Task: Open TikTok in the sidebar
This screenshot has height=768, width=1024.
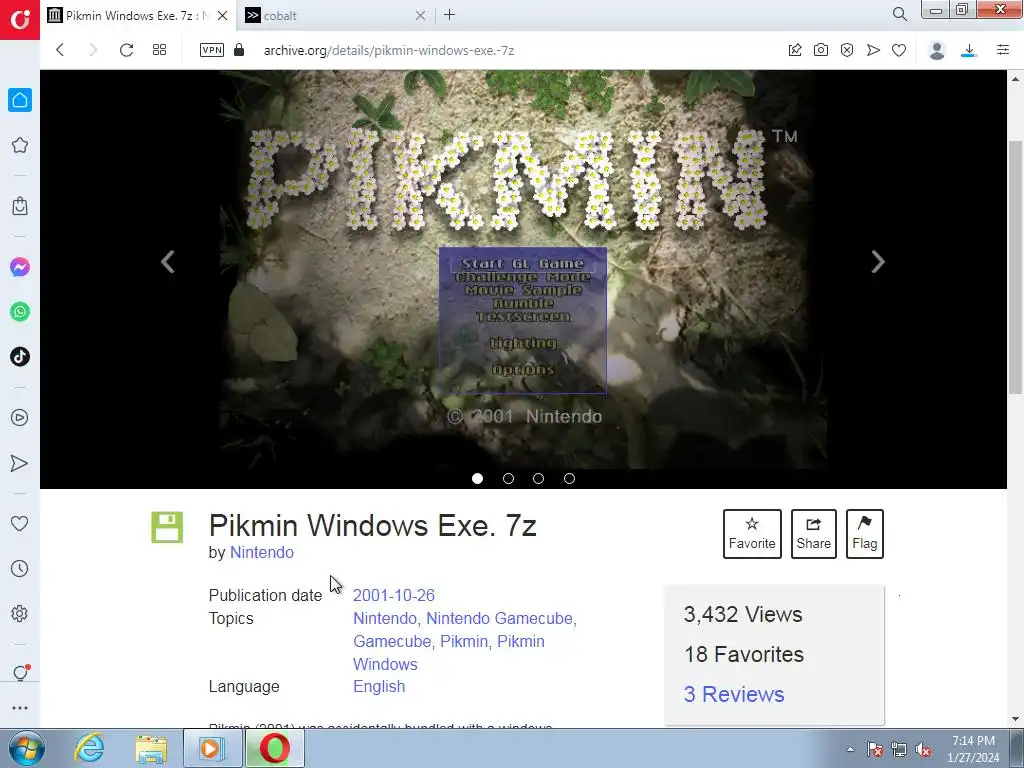Action: tap(20, 357)
